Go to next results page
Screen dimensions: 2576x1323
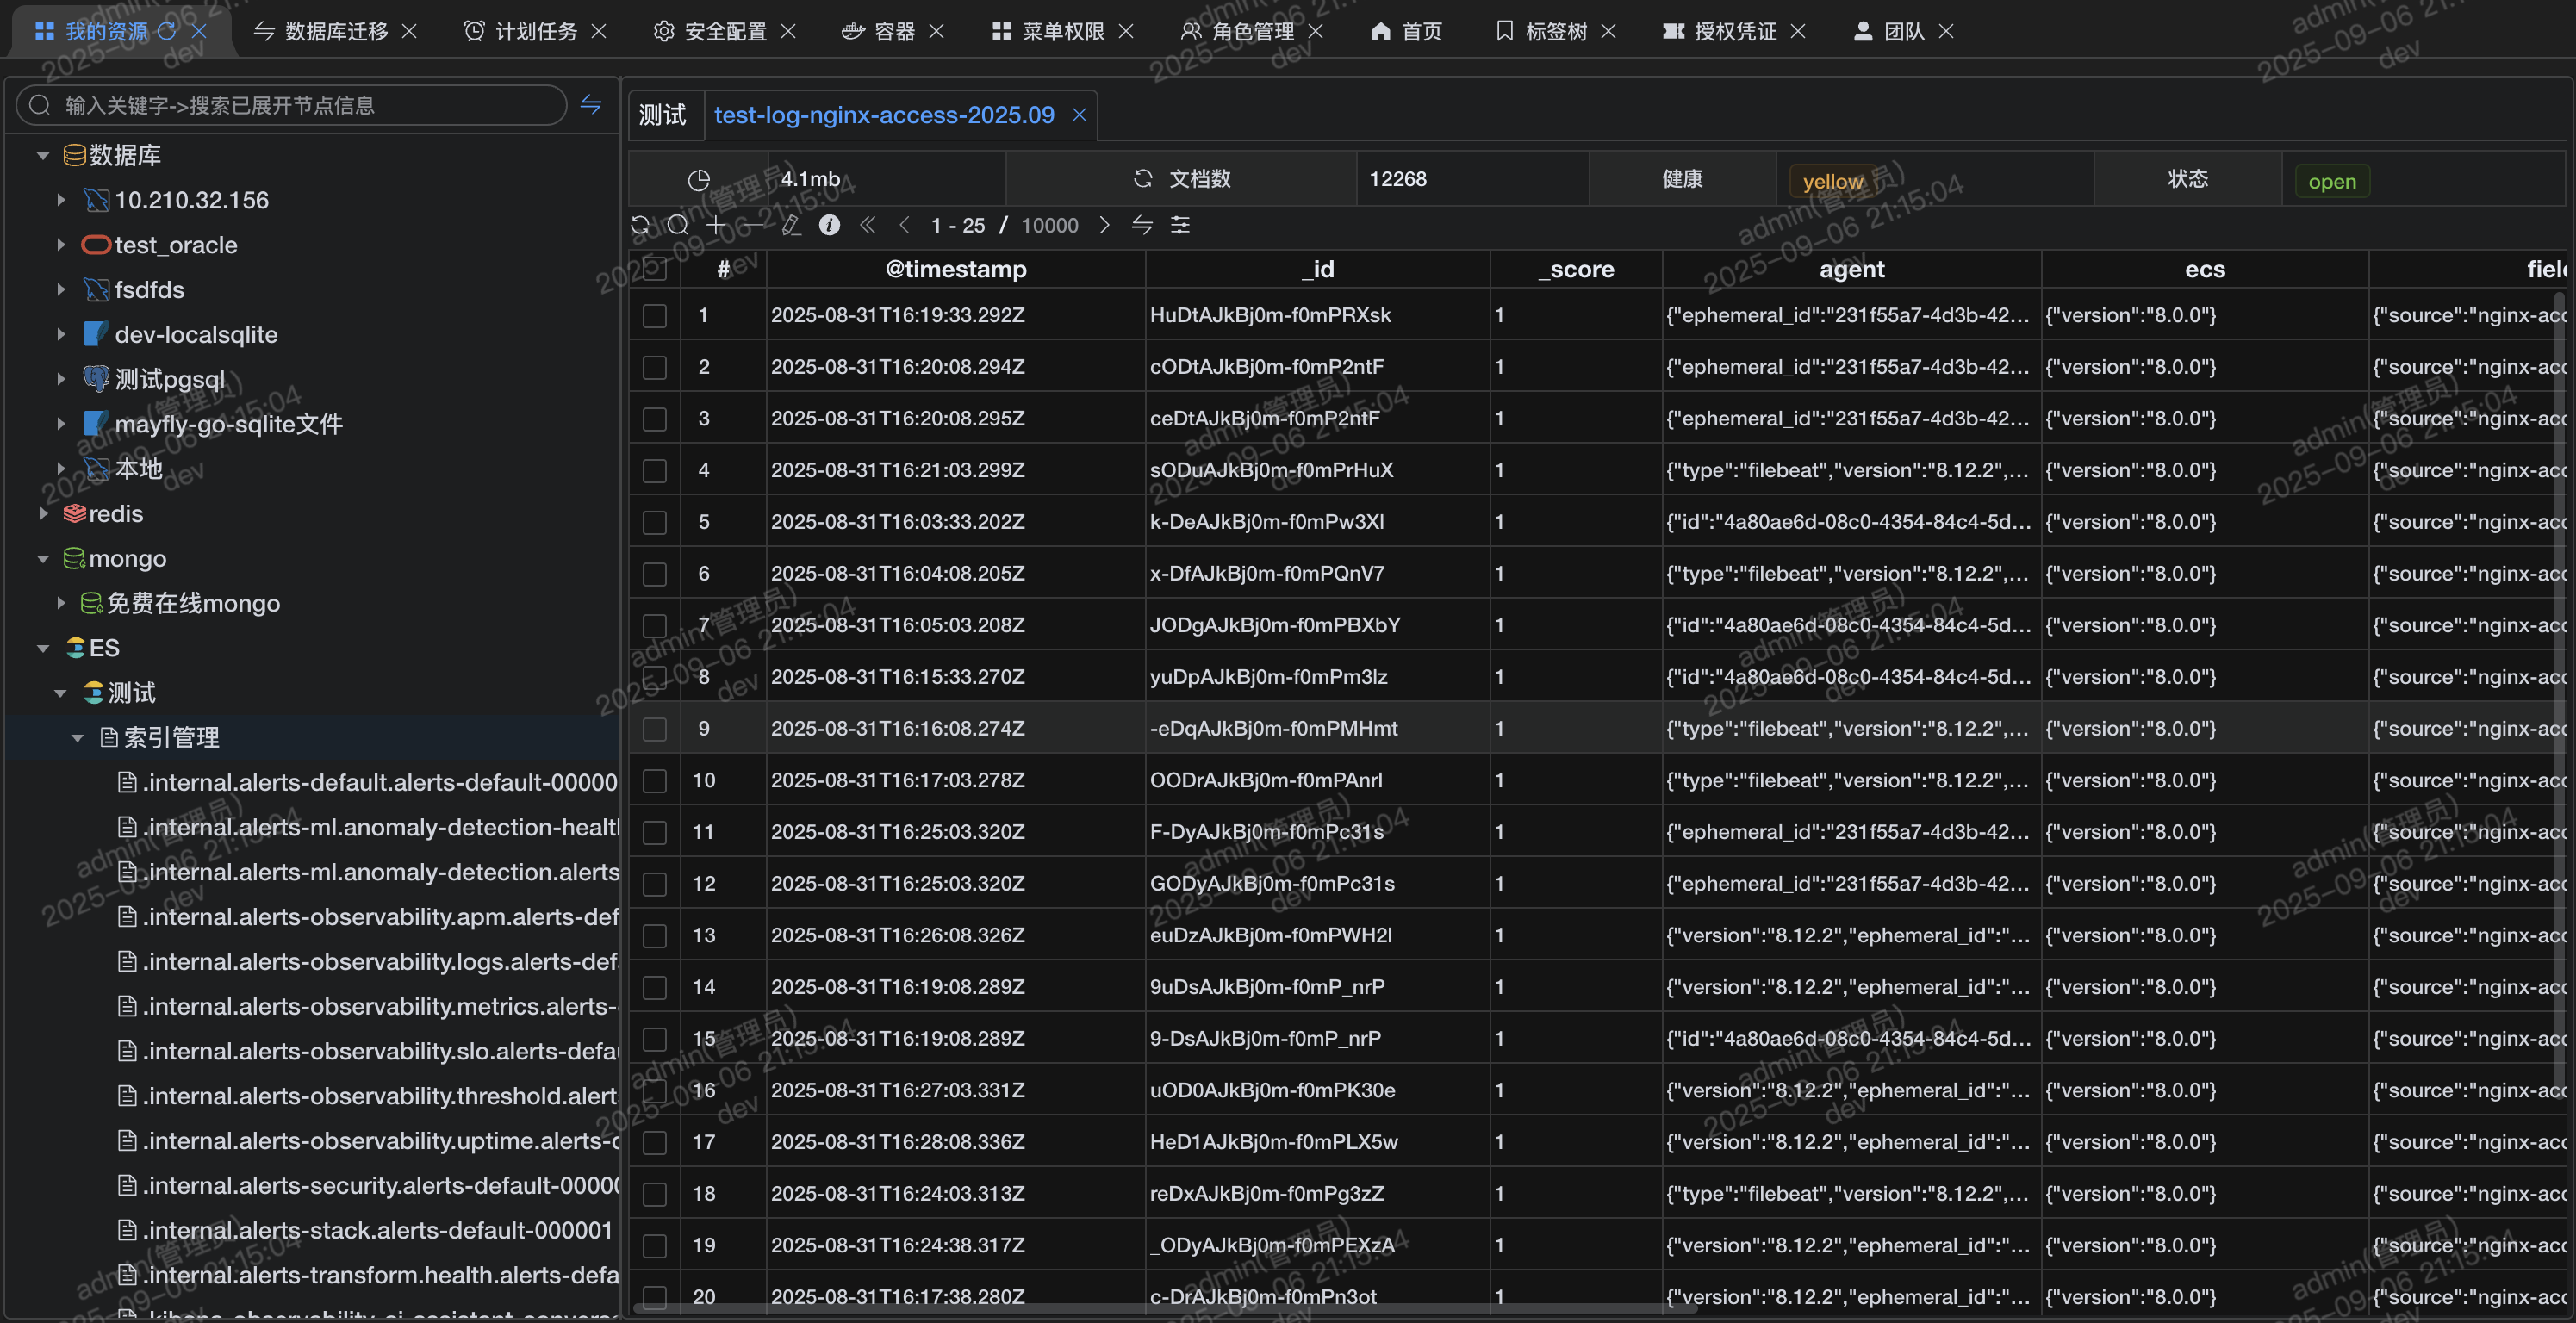[x=1104, y=226]
